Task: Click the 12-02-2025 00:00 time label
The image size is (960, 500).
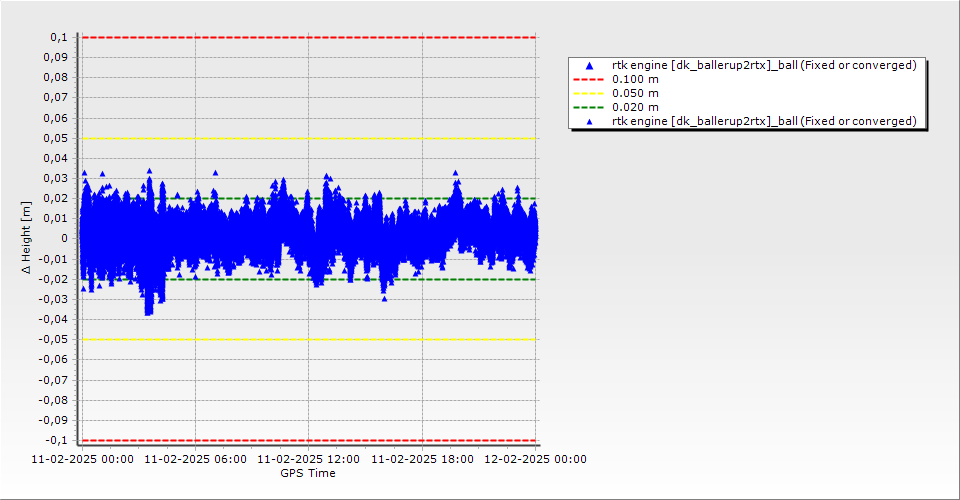Action: click(x=536, y=459)
